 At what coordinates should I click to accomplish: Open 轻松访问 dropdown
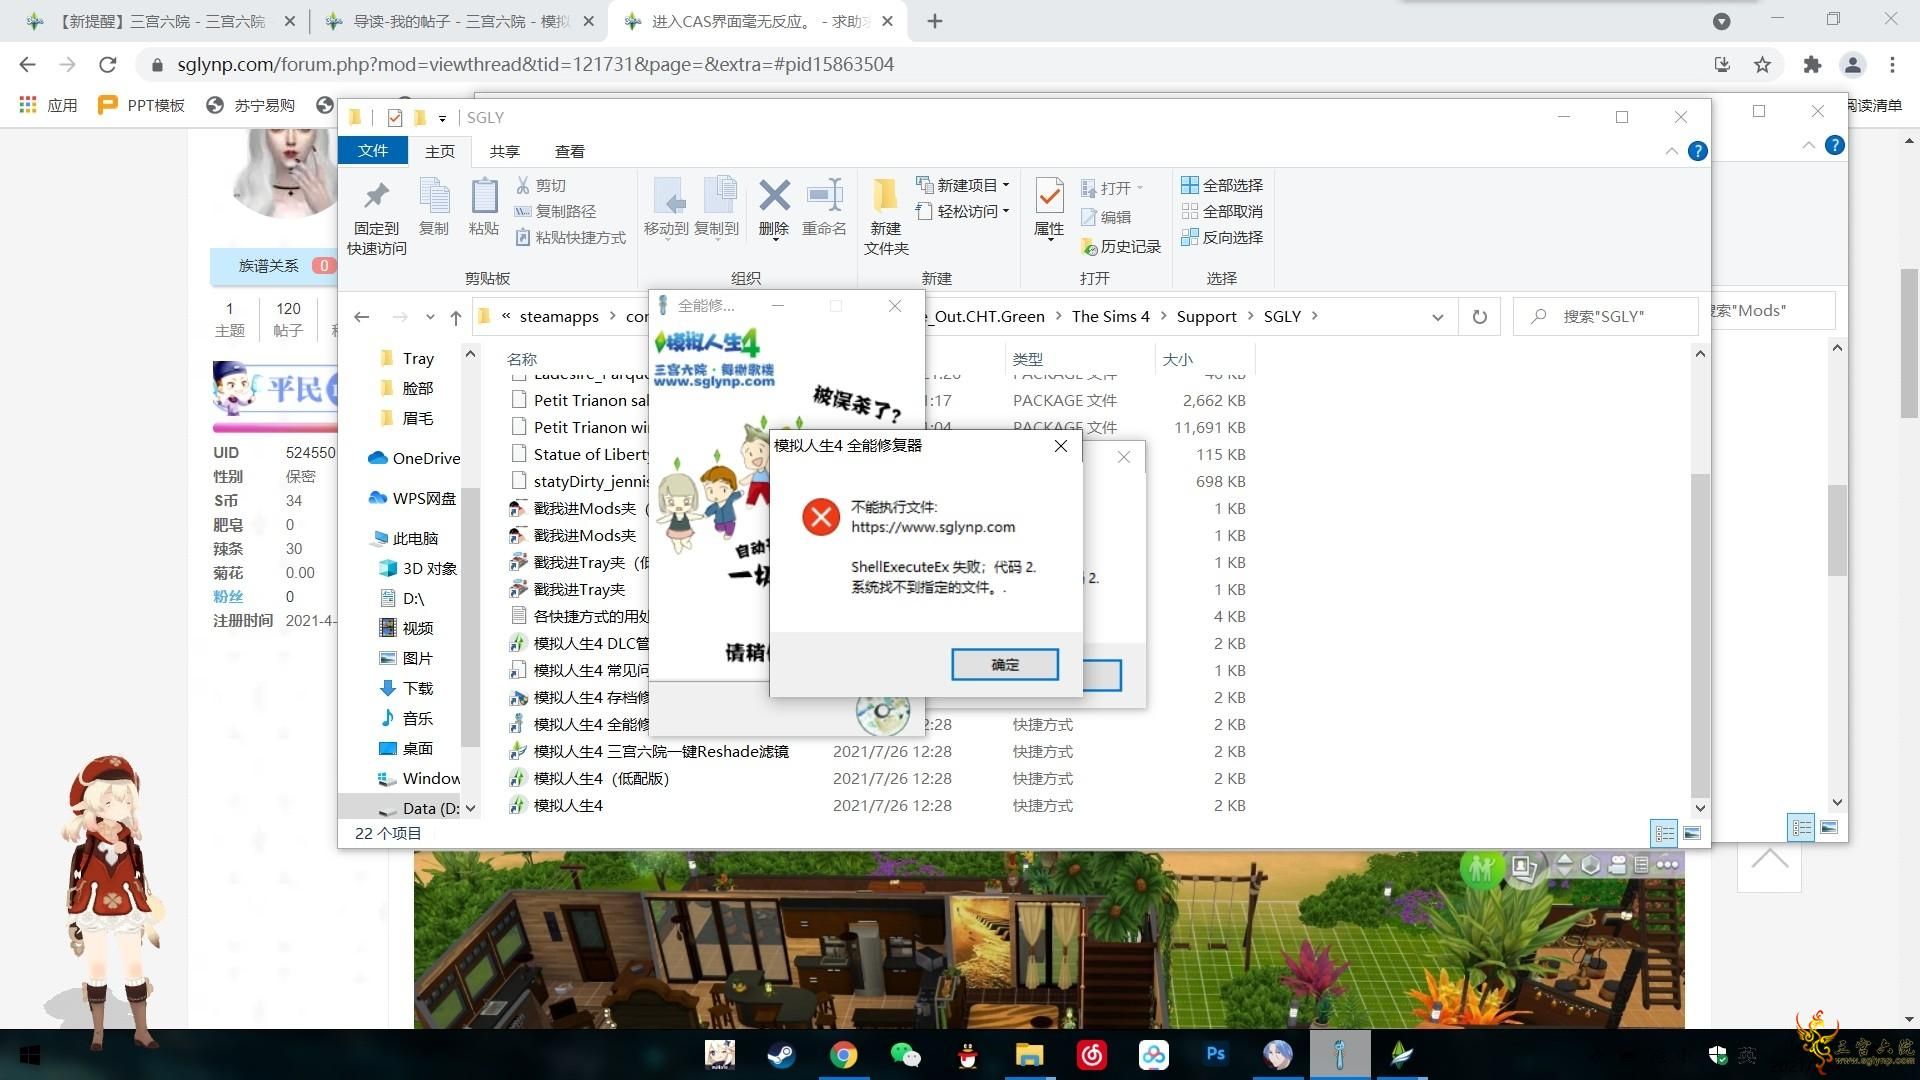[963, 211]
